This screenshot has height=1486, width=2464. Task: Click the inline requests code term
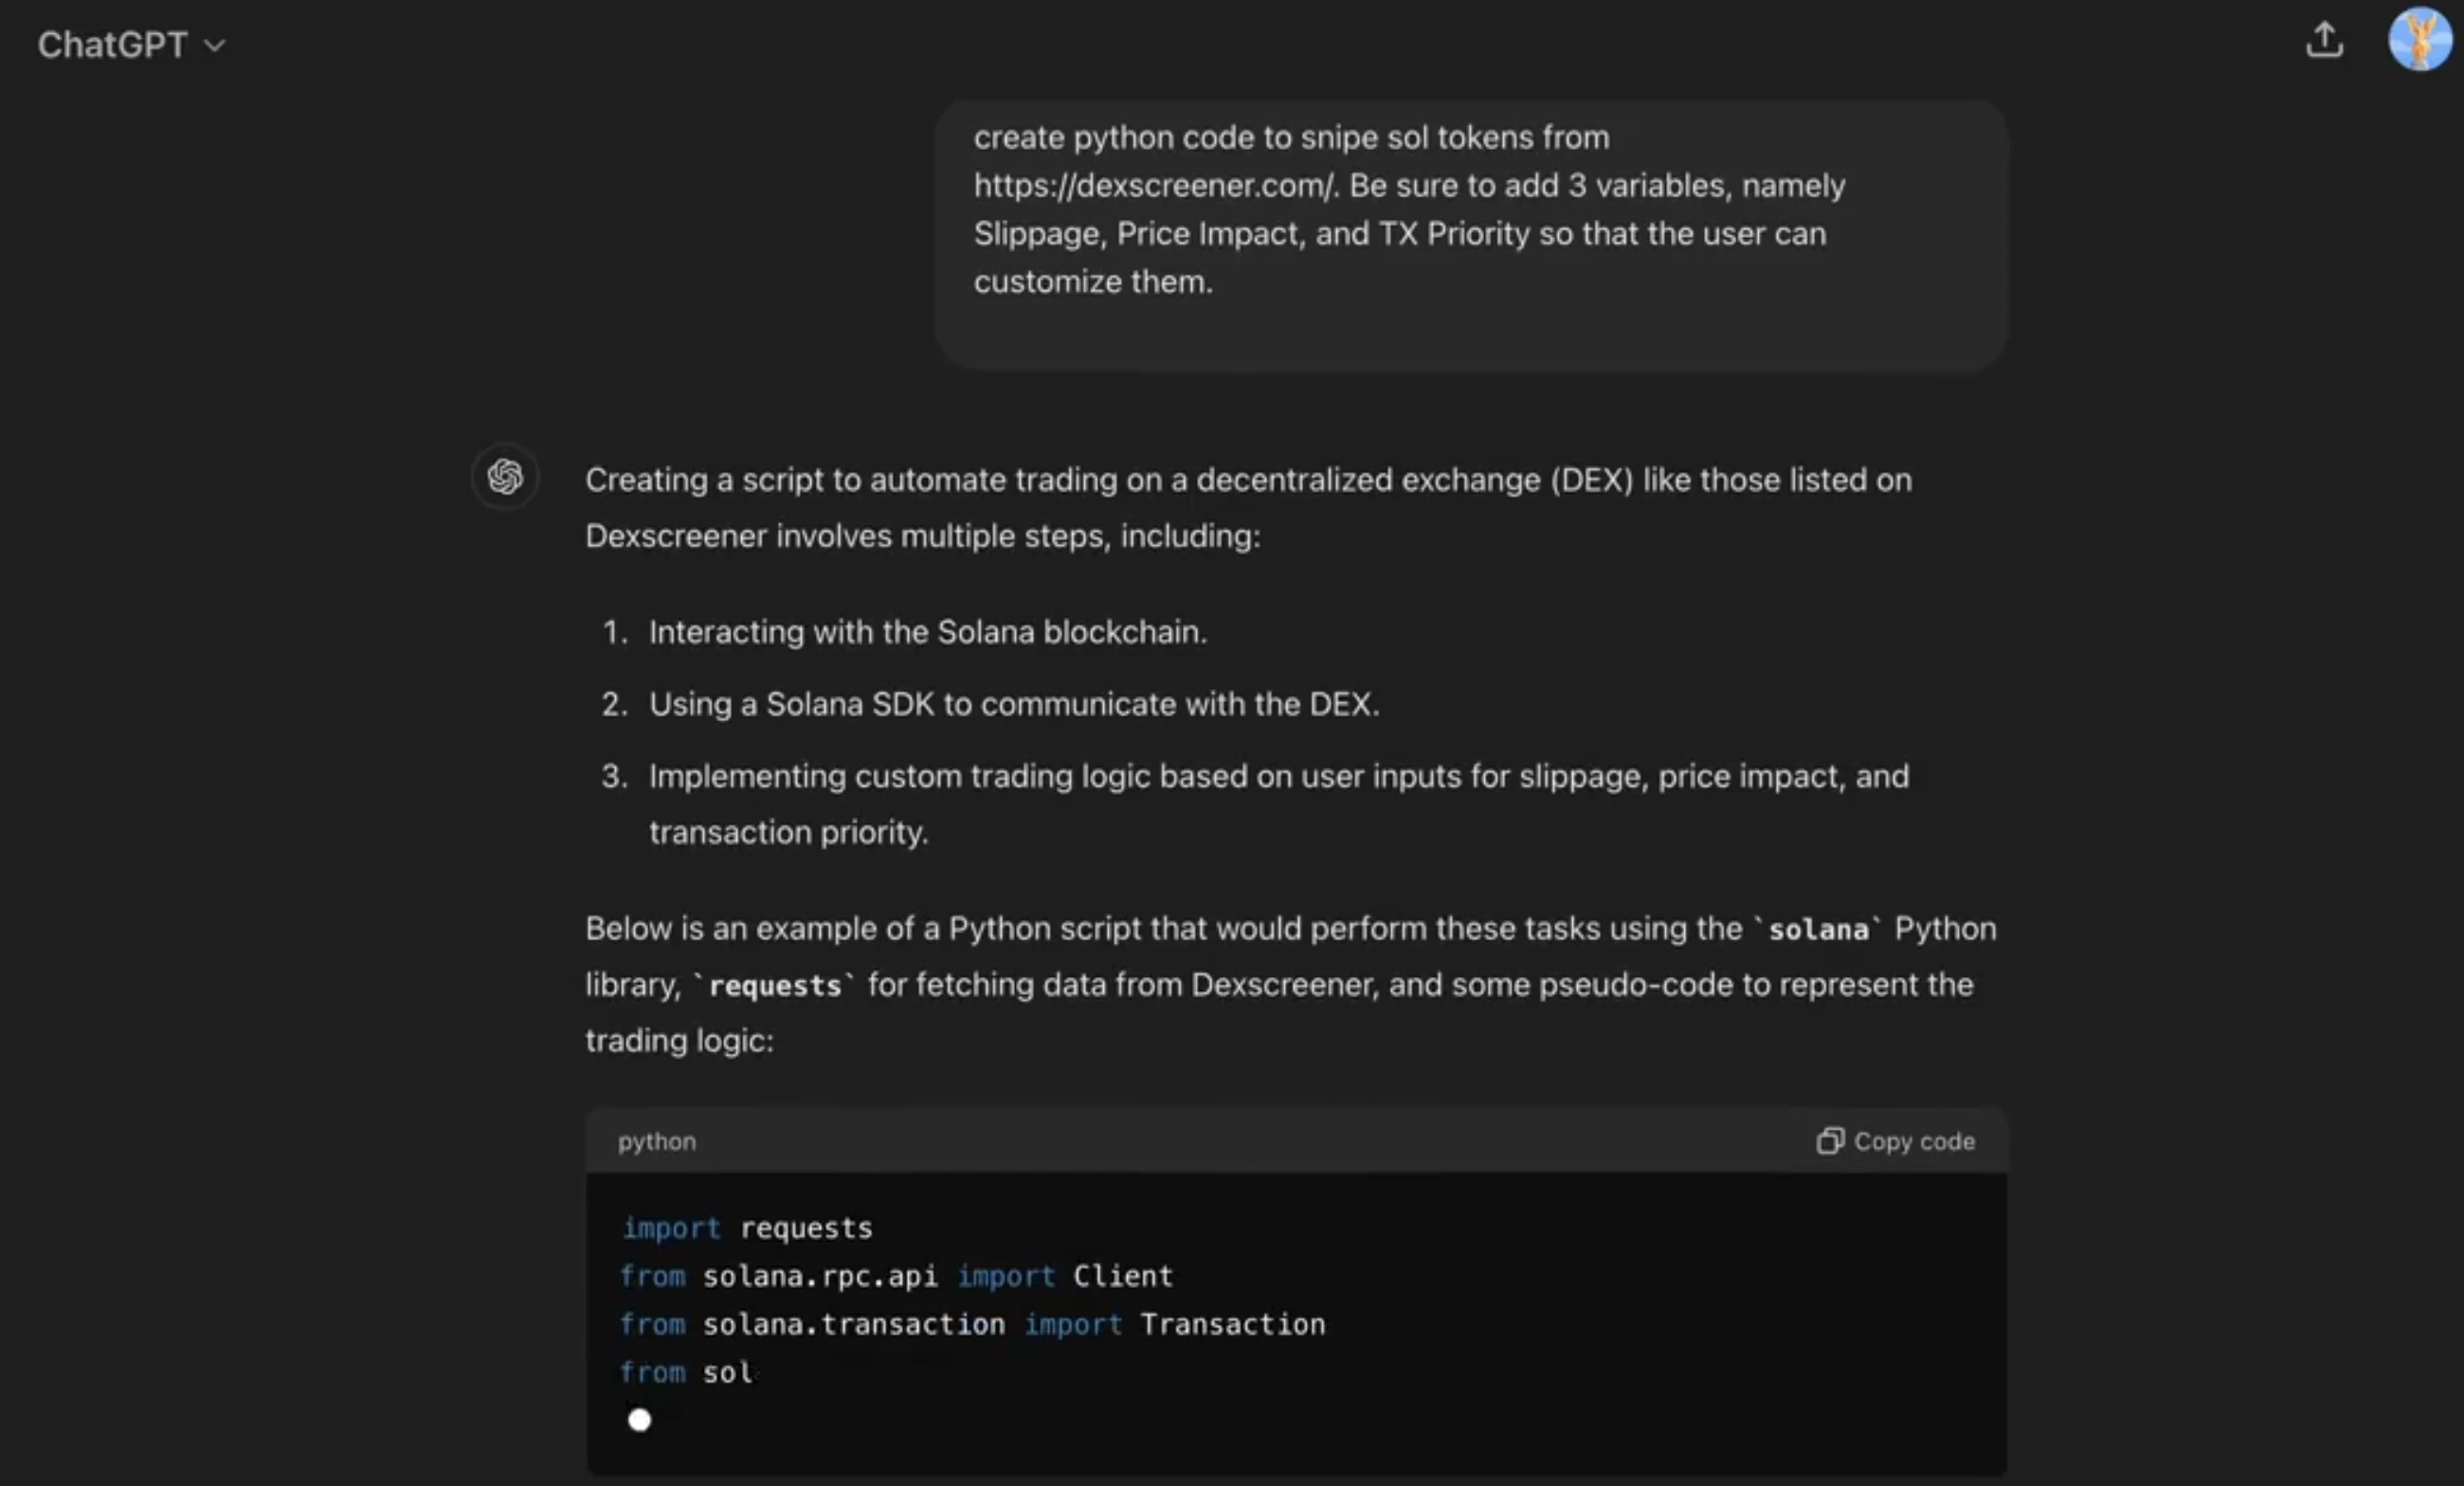click(x=775, y=986)
